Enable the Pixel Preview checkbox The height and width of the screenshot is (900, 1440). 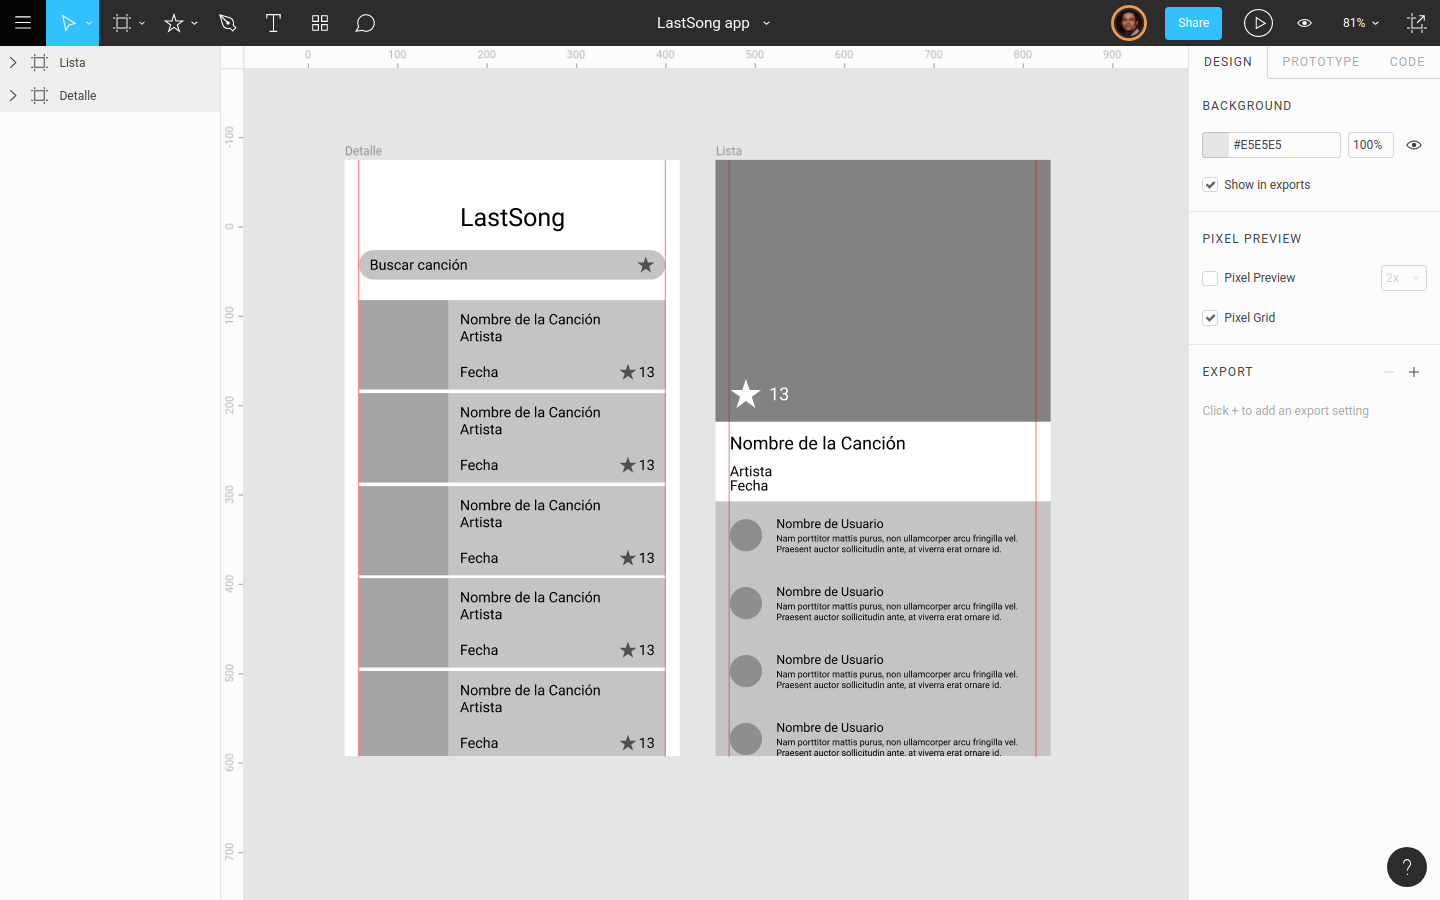pos(1210,278)
